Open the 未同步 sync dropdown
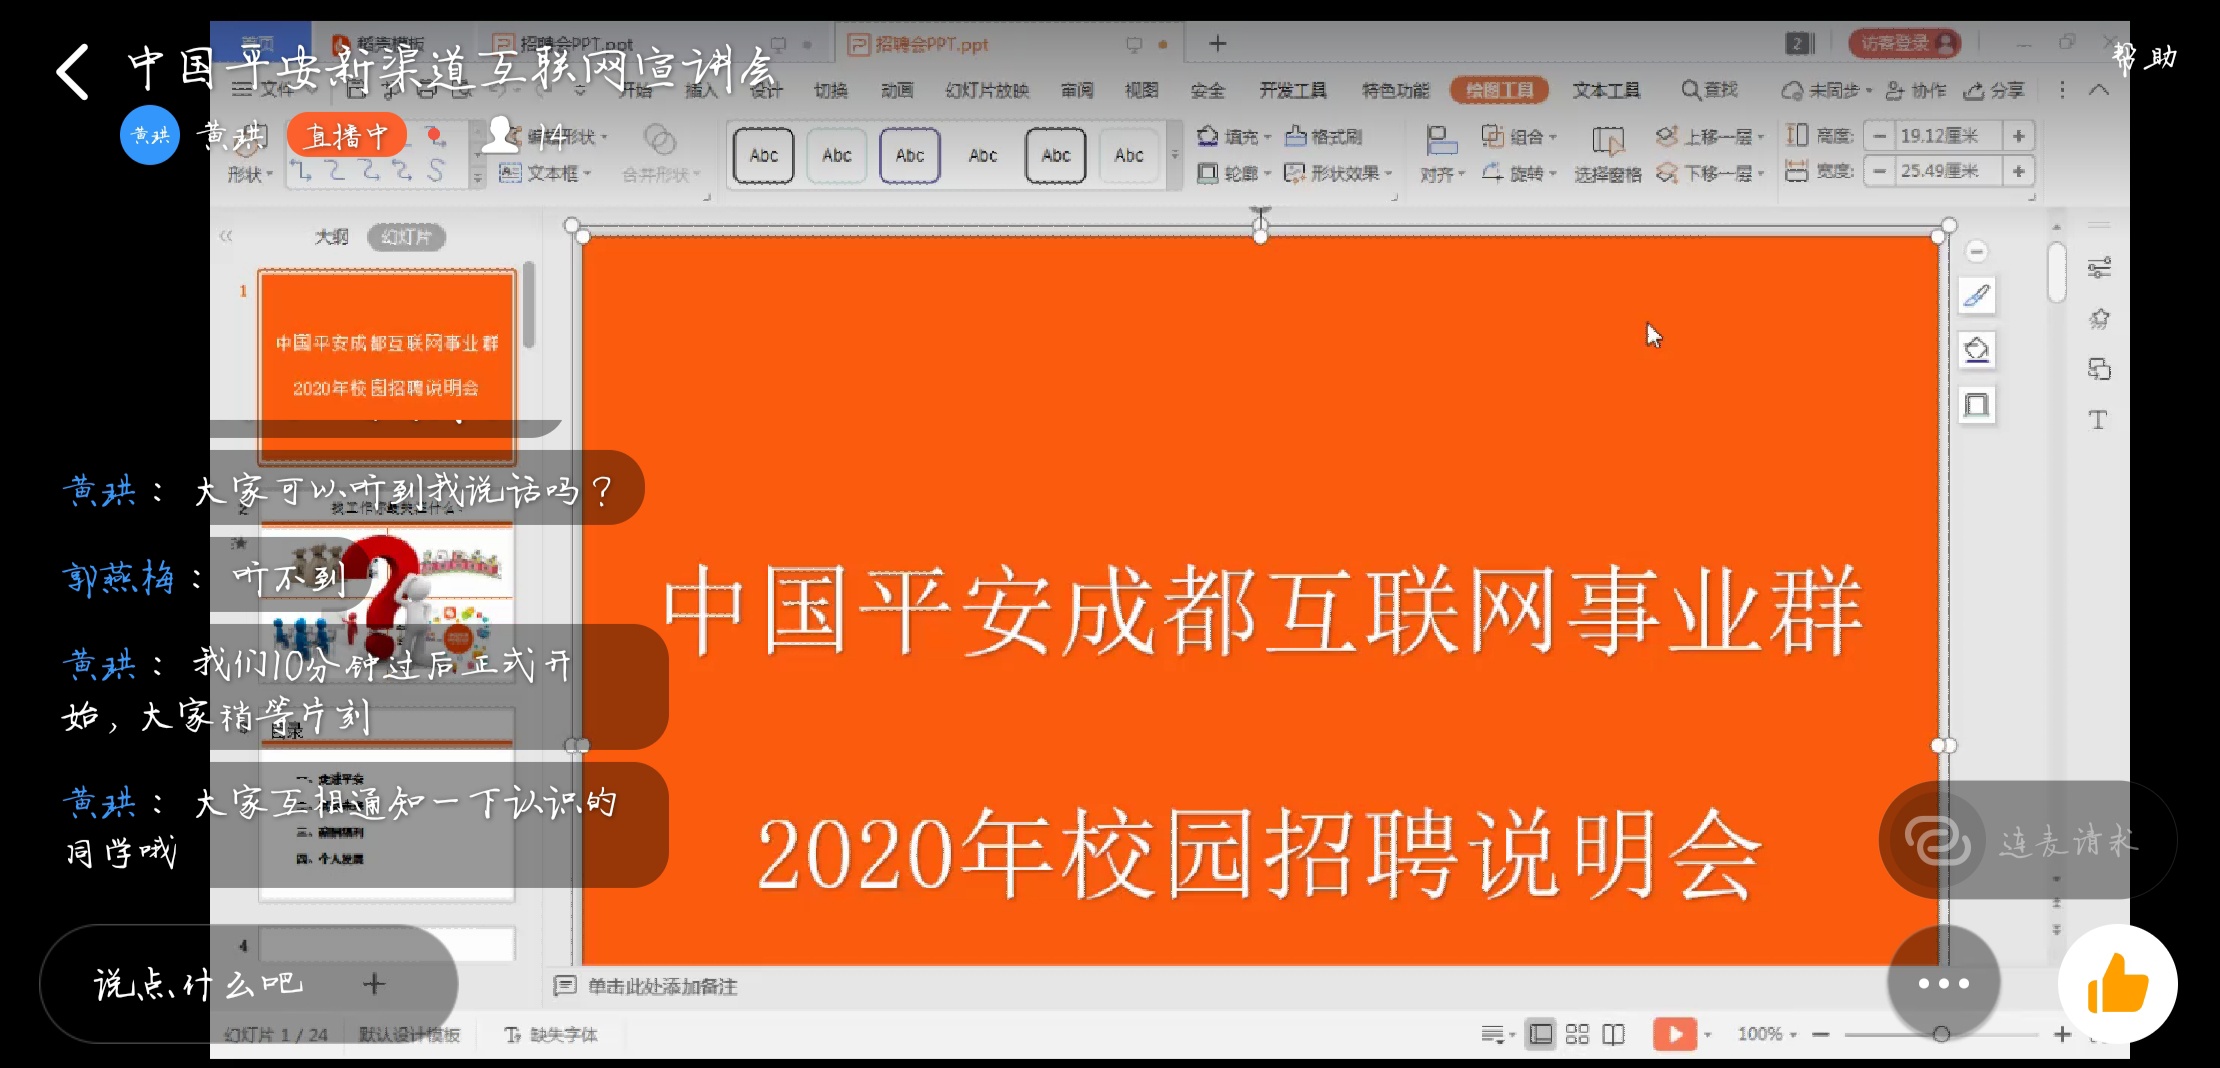Viewport: 2220px width, 1068px height. [1826, 90]
